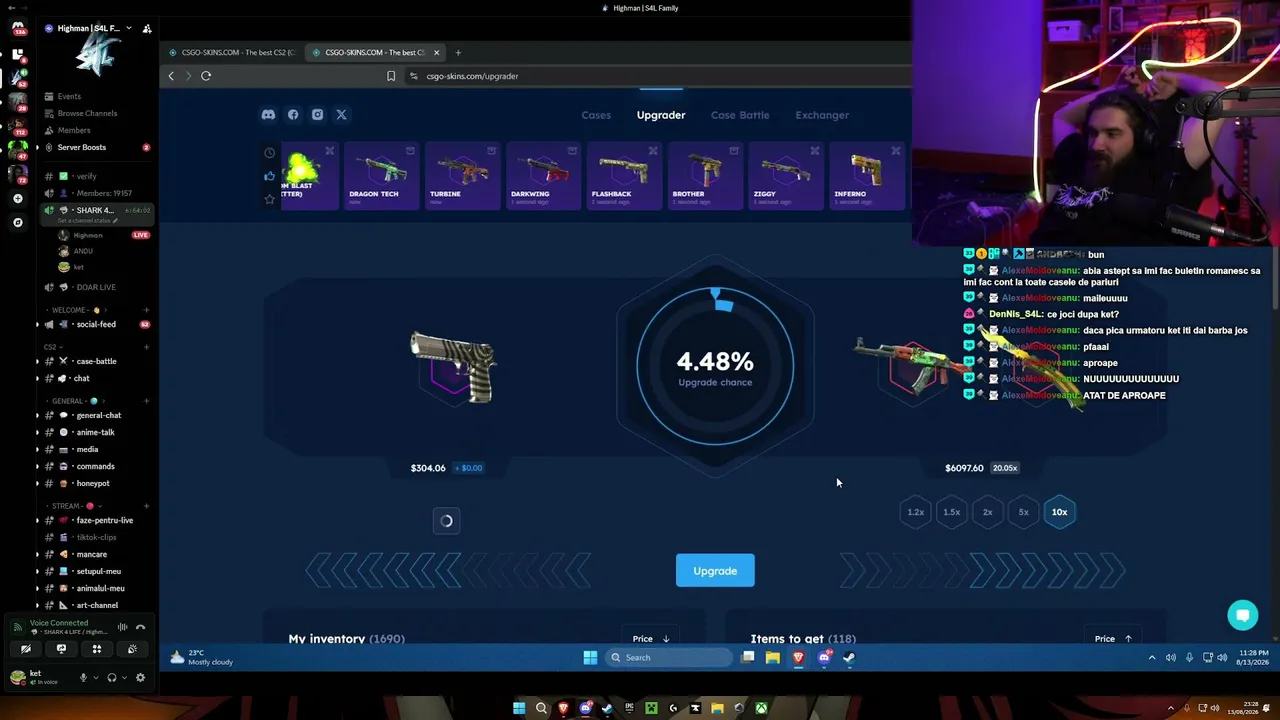Open microphone input device options arrow

(96, 677)
